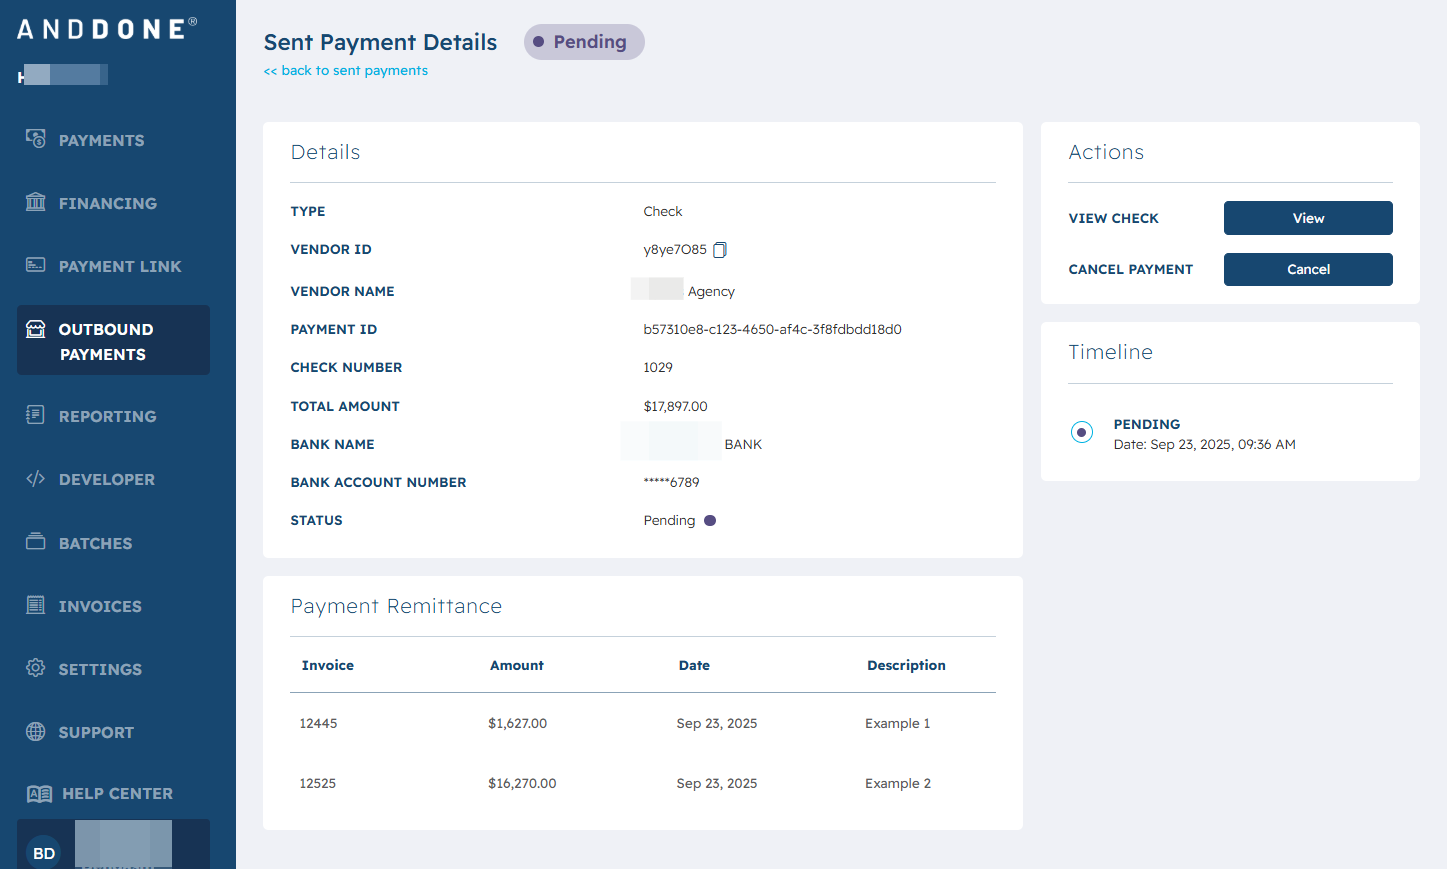Click the Settings gear icon
The width and height of the screenshot is (1447, 869).
point(36,668)
